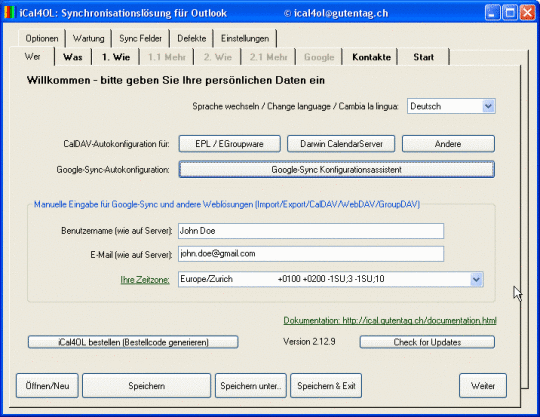Click into the Benutzername field

tap(311, 231)
